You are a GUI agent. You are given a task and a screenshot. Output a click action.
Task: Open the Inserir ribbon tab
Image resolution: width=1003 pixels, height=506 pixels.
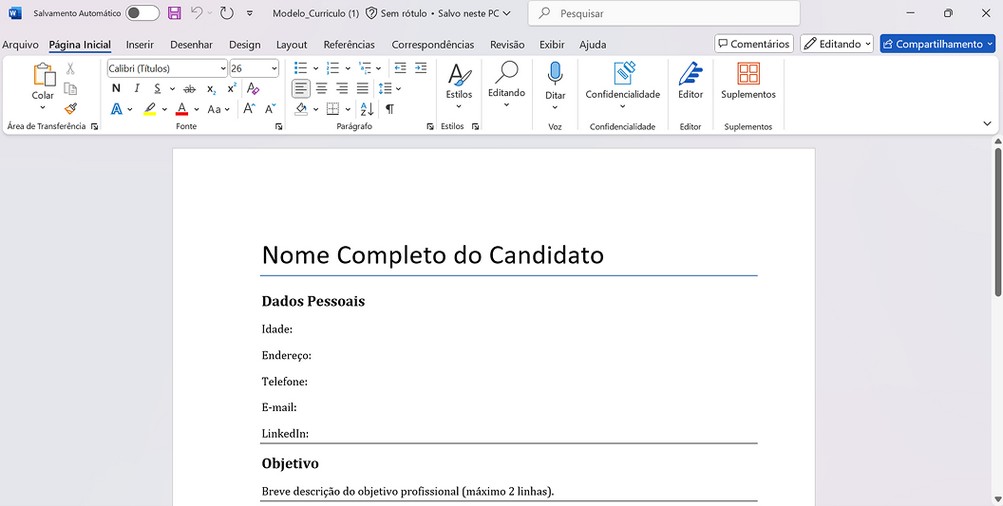tap(140, 45)
